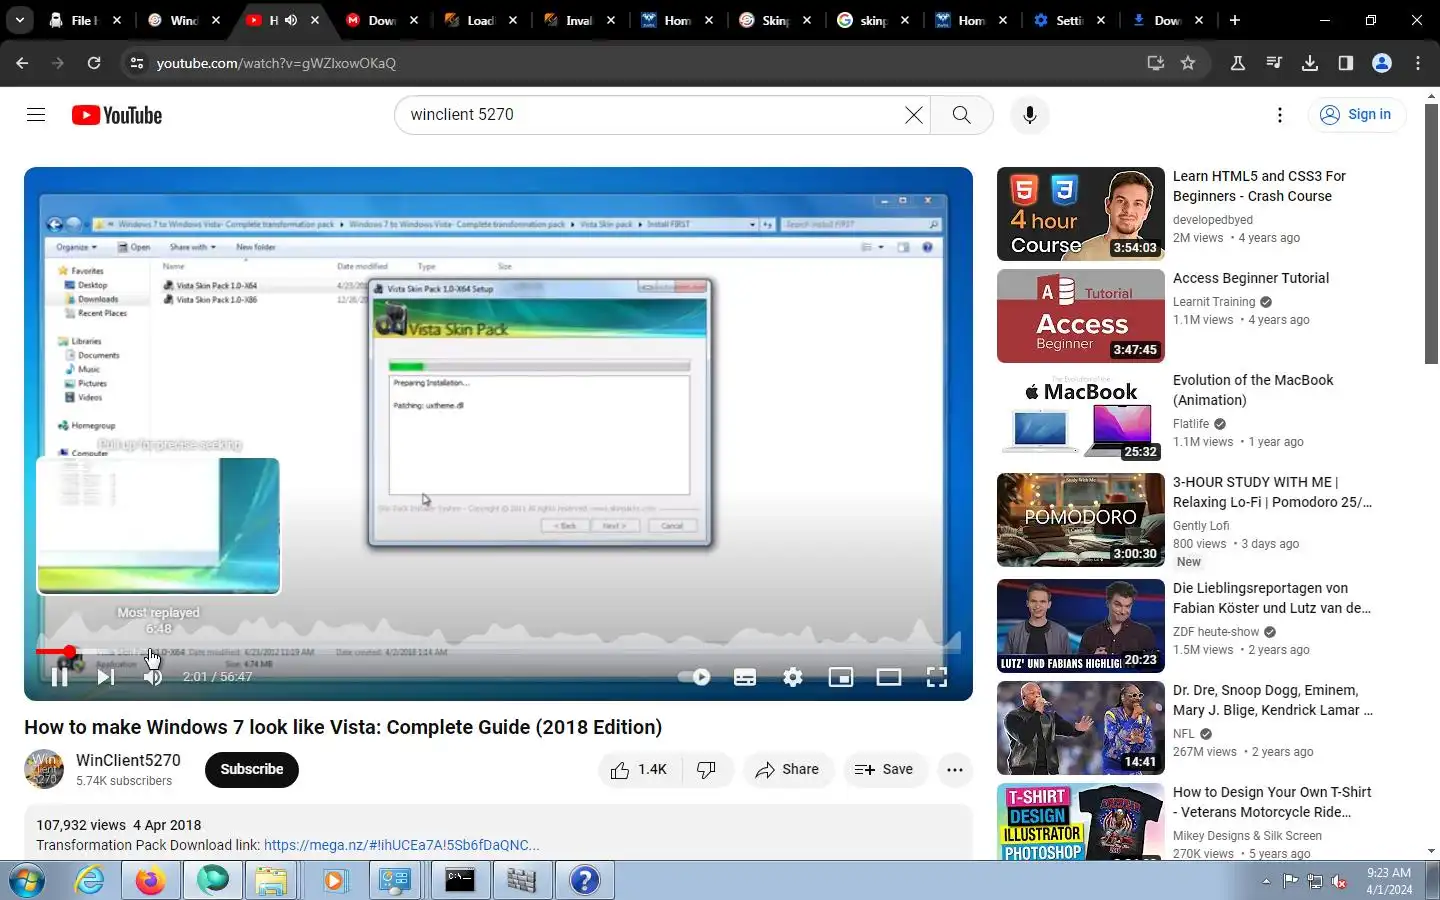The width and height of the screenshot is (1440, 900).
Task: Pause the video
Action: coord(59,677)
